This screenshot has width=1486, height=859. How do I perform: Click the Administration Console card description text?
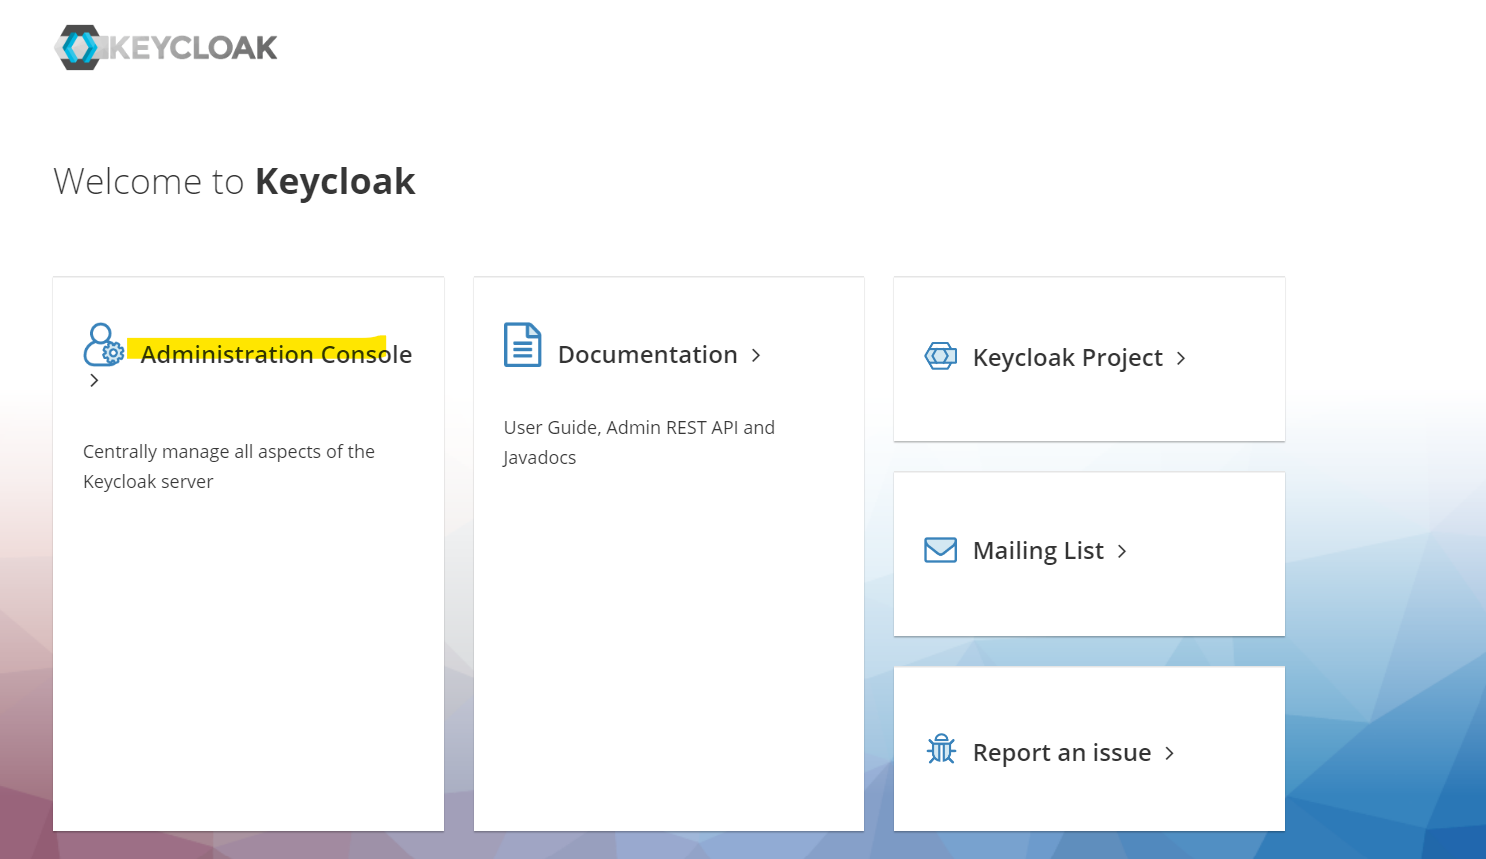pos(229,466)
